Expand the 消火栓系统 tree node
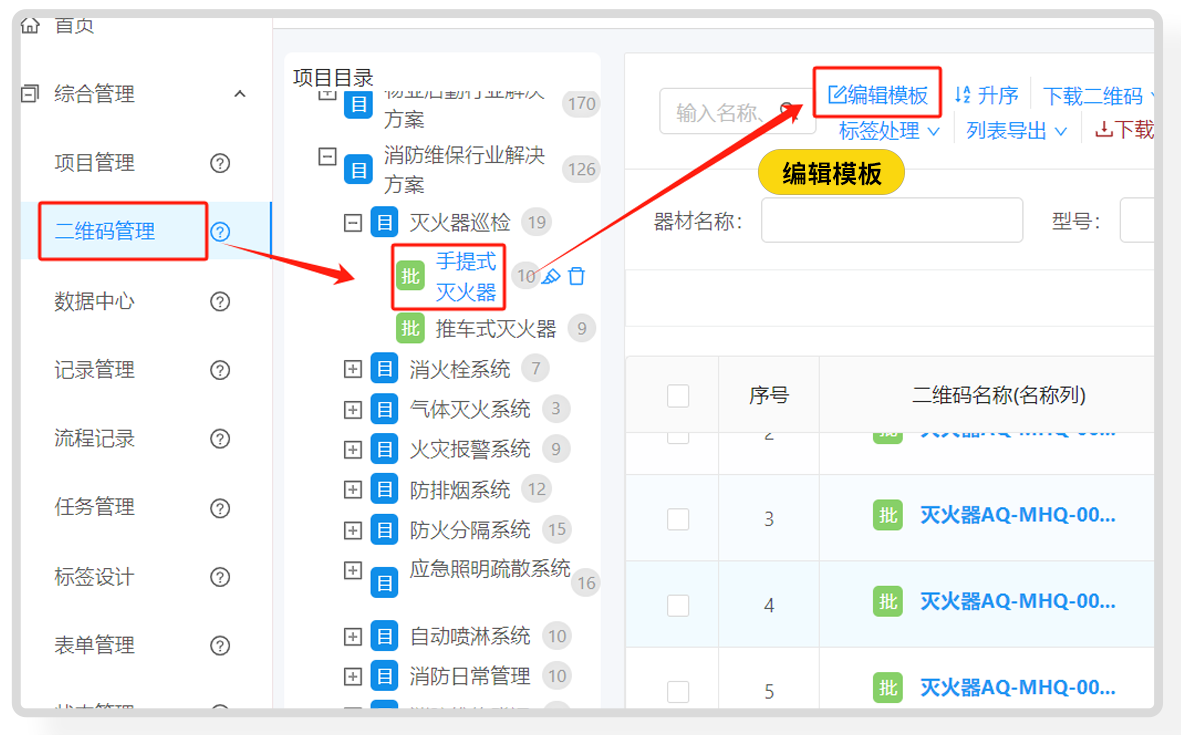 [352, 369]
